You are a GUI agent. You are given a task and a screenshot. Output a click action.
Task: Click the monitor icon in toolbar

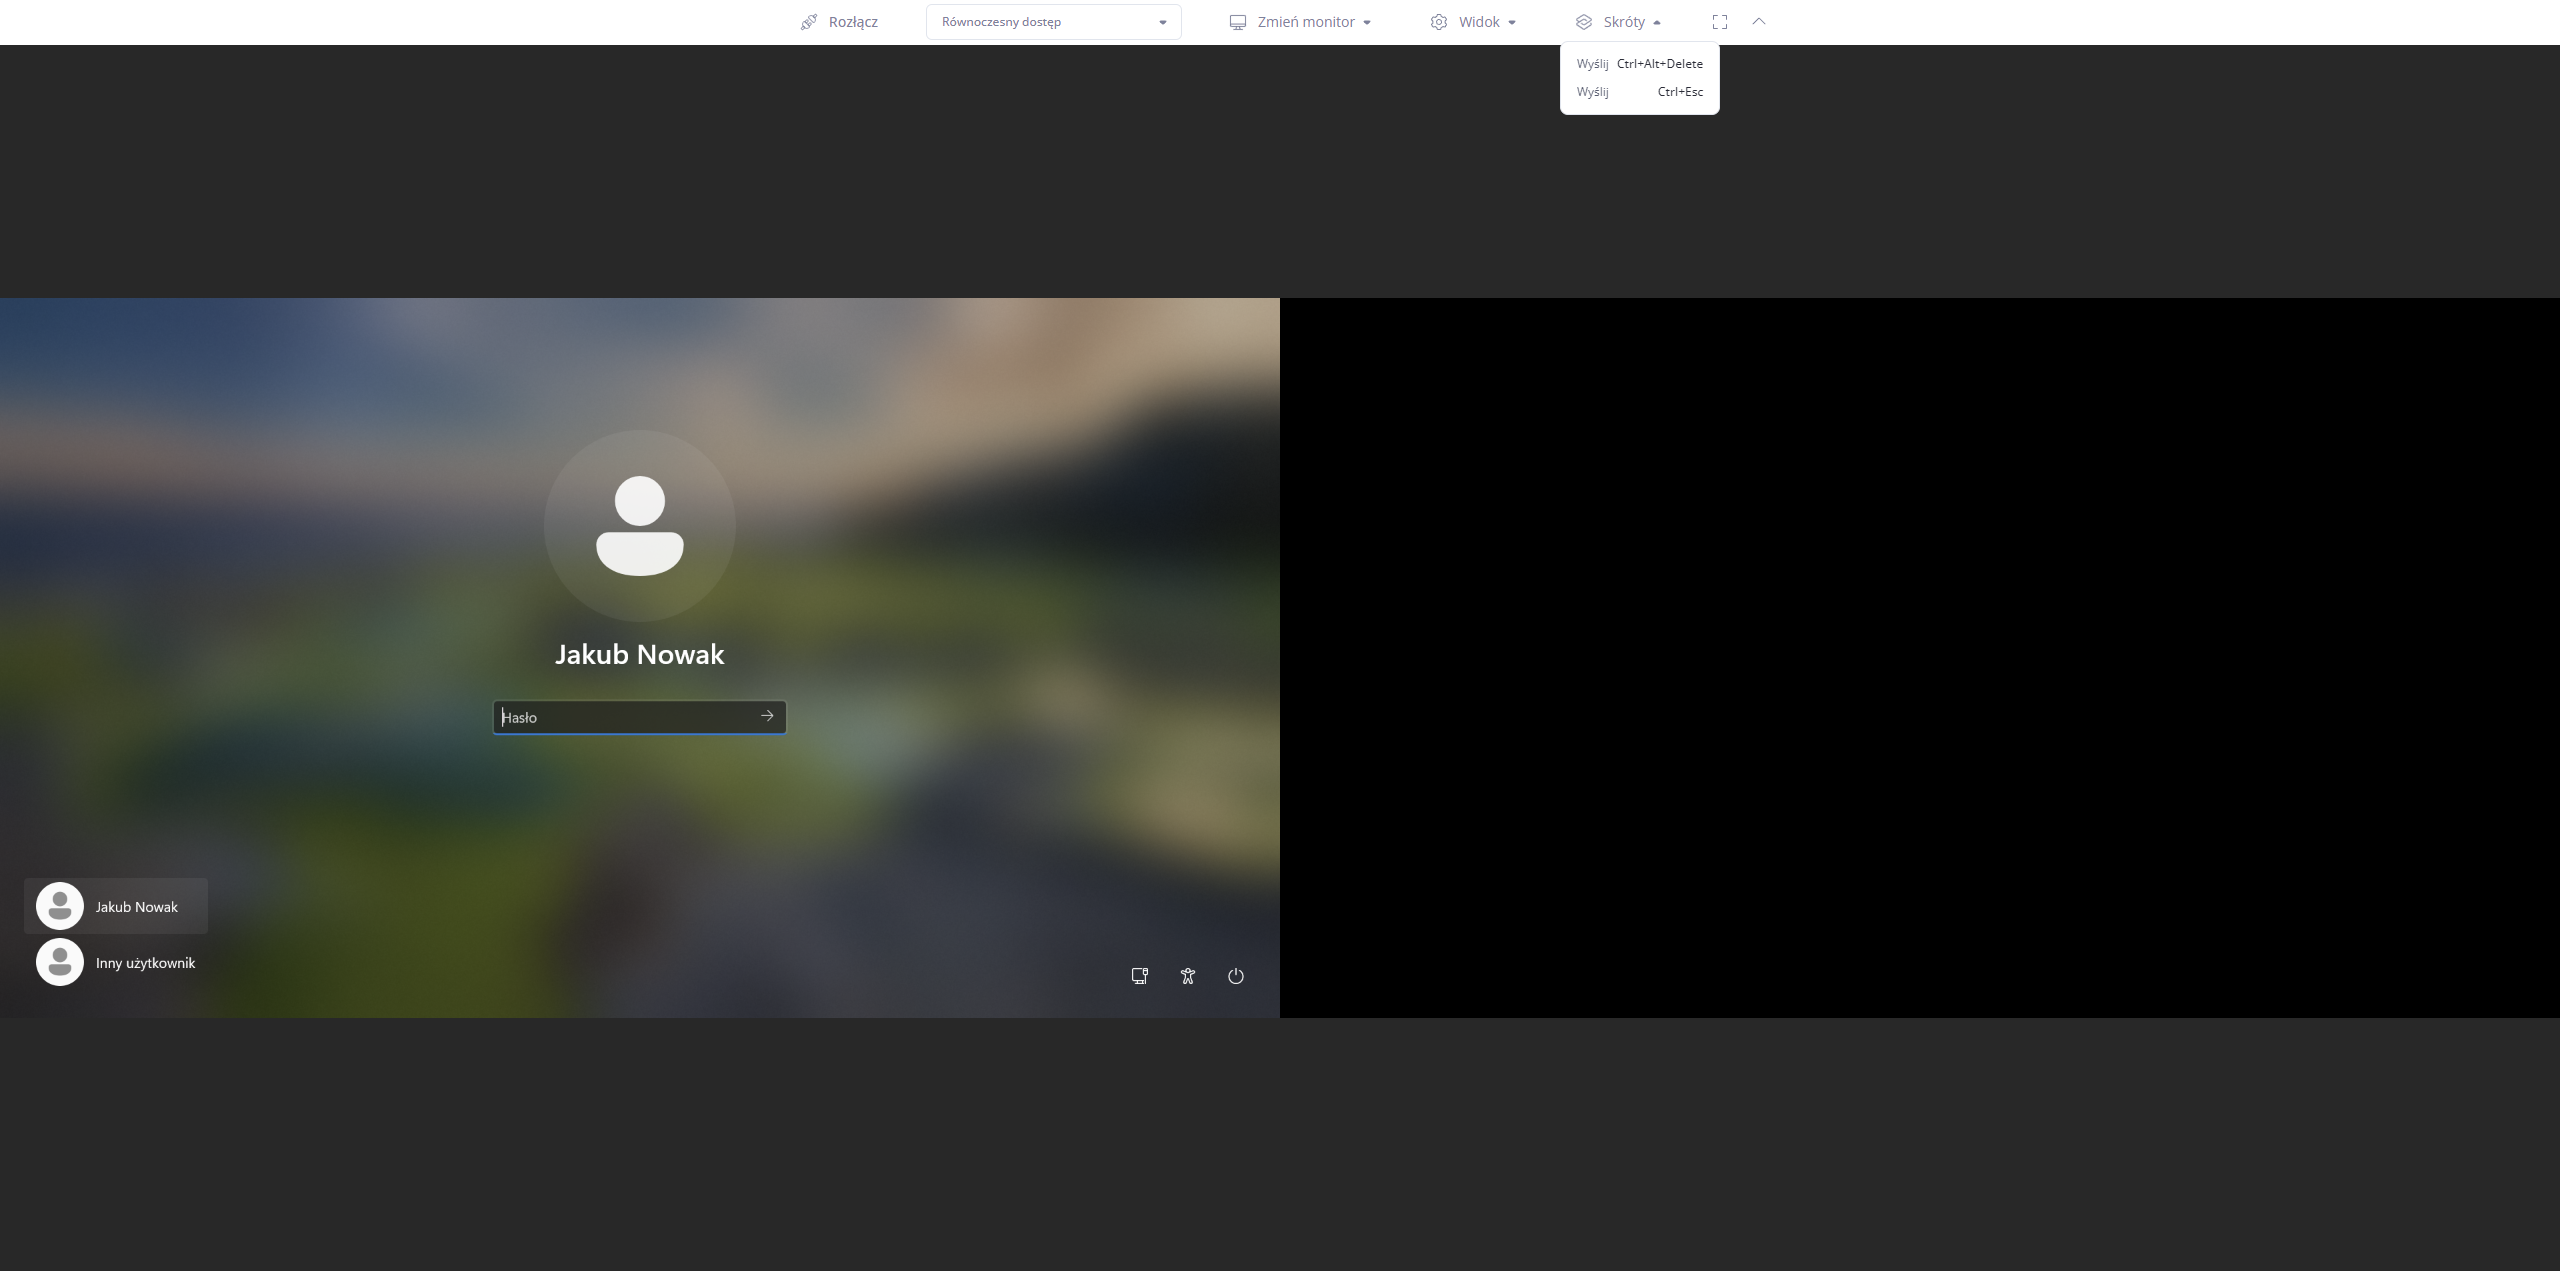(1237, 22)
